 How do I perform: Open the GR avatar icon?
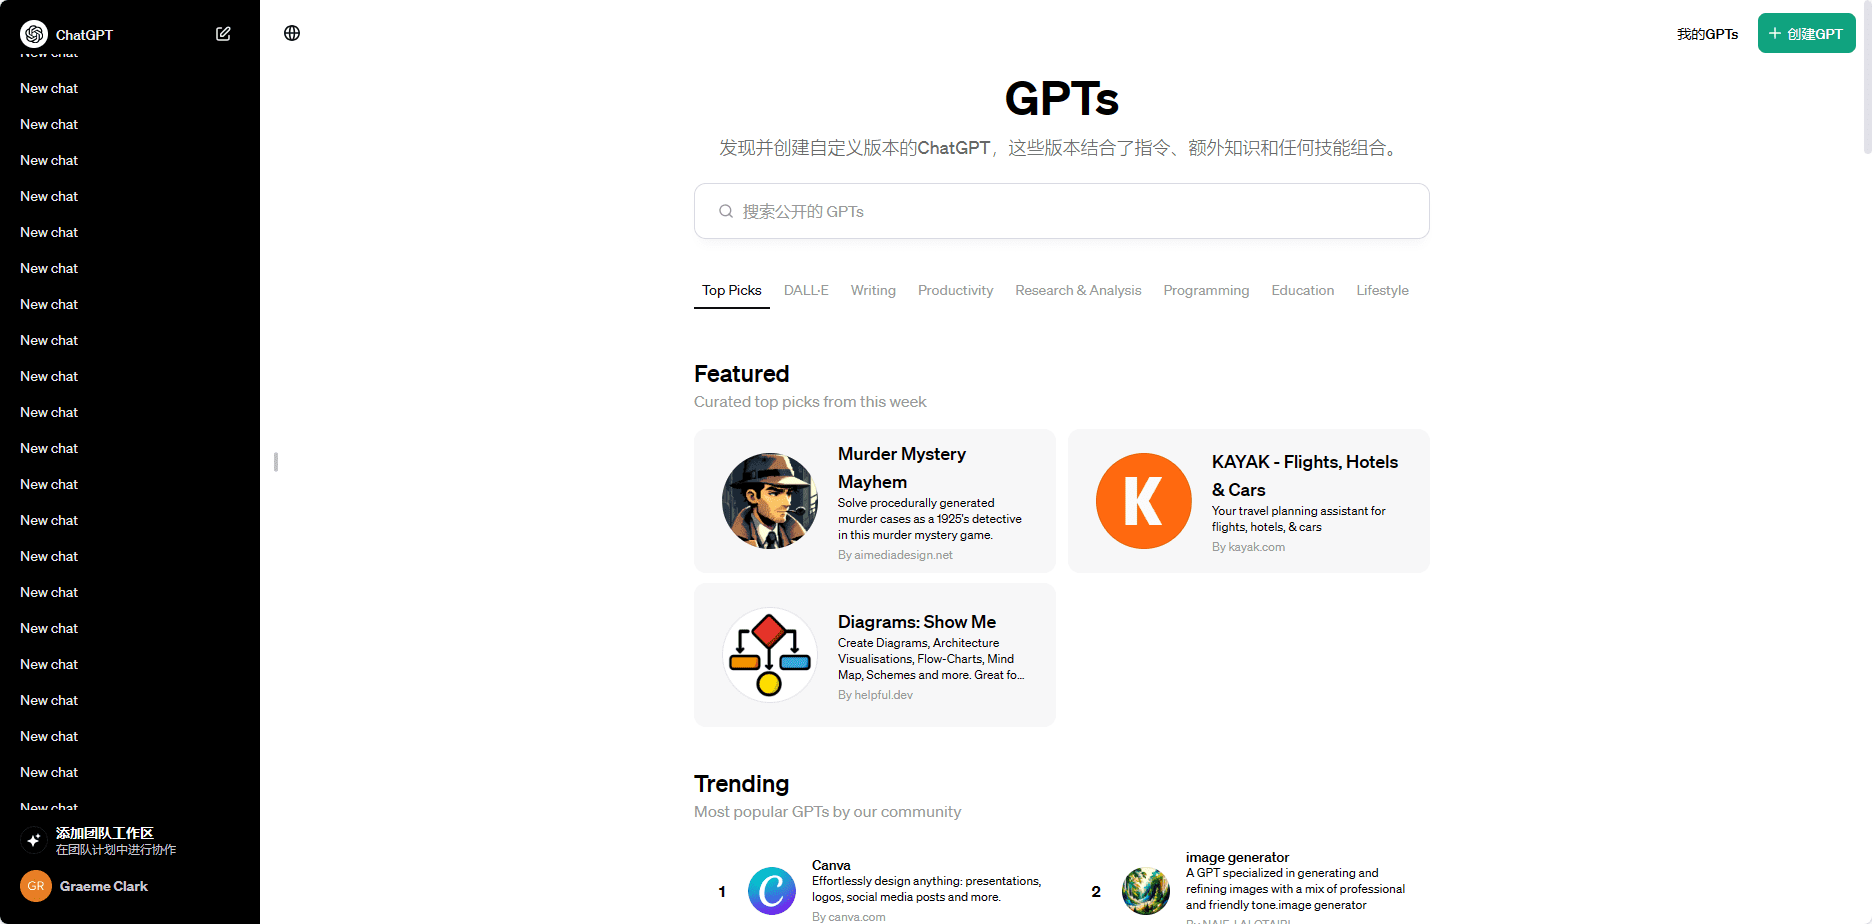tap(36, 886)
